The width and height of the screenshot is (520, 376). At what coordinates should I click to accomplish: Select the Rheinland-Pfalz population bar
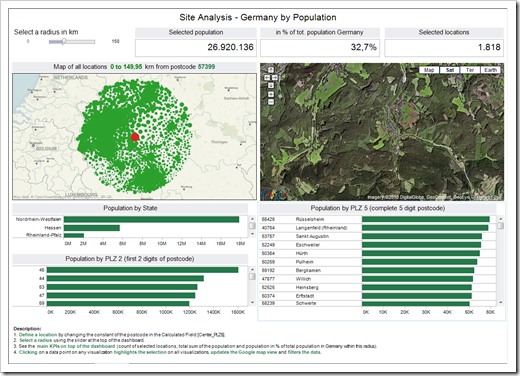74,235
